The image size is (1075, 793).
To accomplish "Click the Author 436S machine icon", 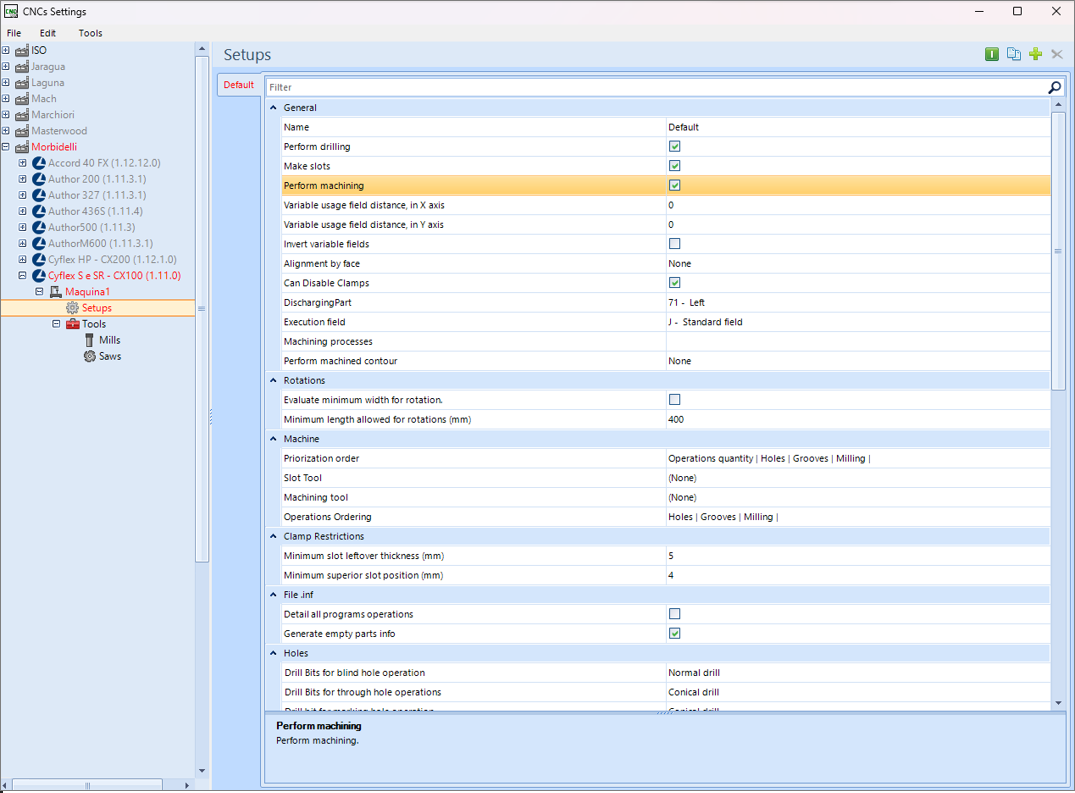I will pos(39,211).
